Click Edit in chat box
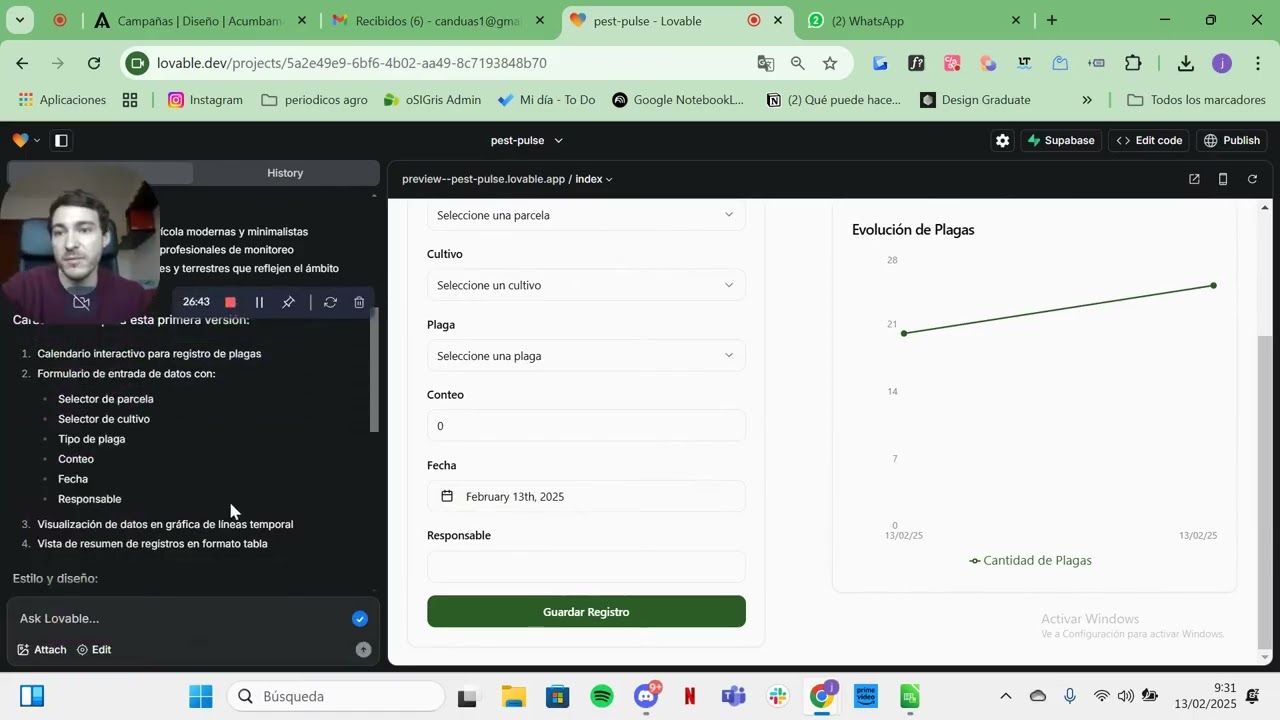This screenshot has height=720, width=1280. (x=94, y=650)
